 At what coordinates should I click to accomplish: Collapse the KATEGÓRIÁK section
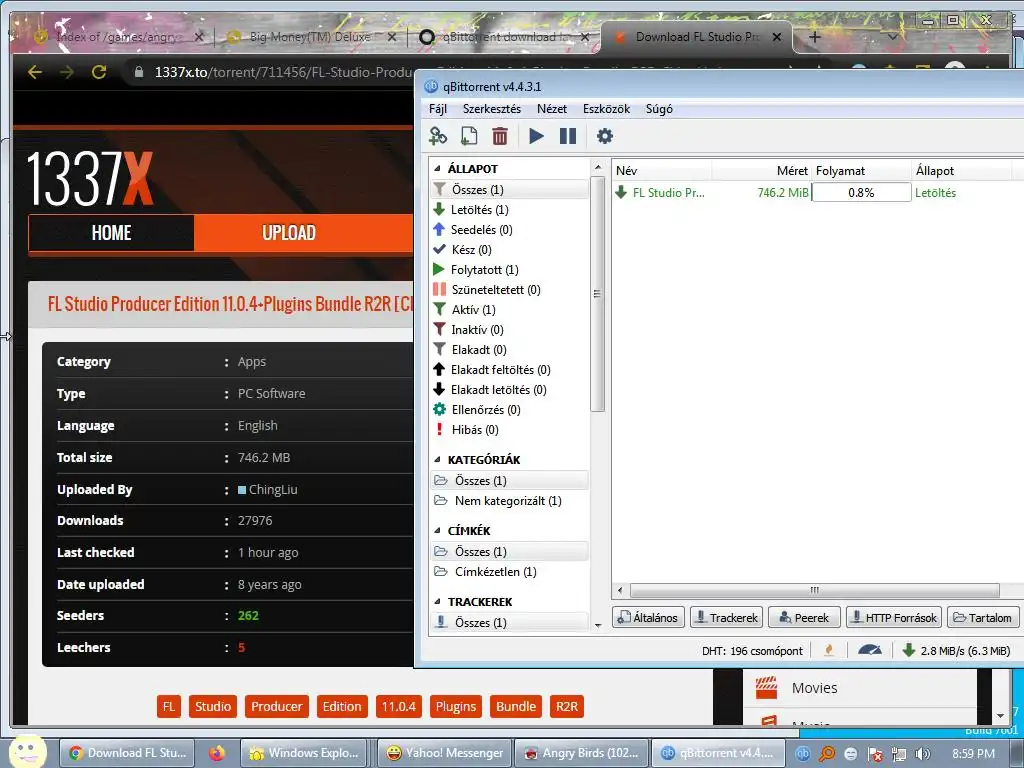437,460
